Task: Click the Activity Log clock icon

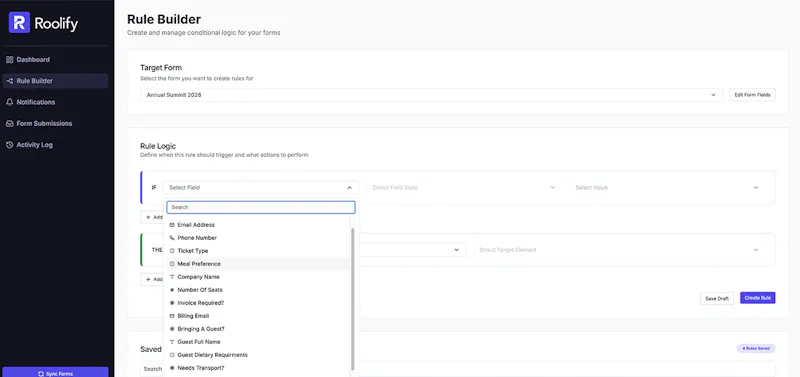Action: (x=9, y=145)
